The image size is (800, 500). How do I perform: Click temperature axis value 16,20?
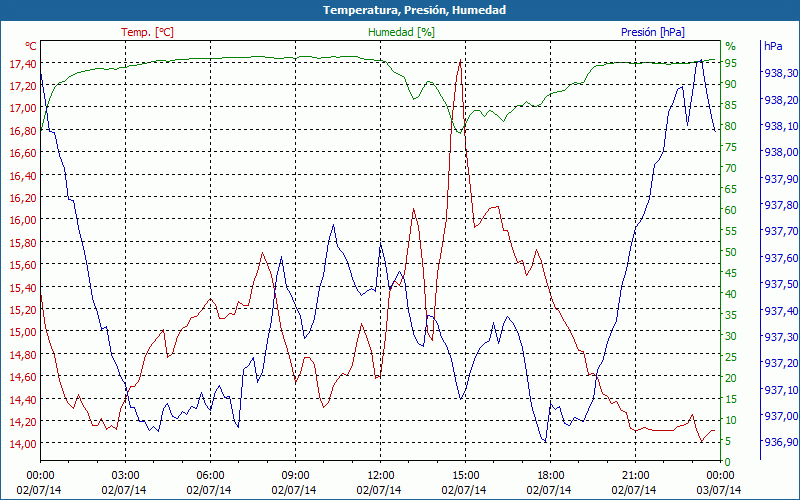pos(23,198)
